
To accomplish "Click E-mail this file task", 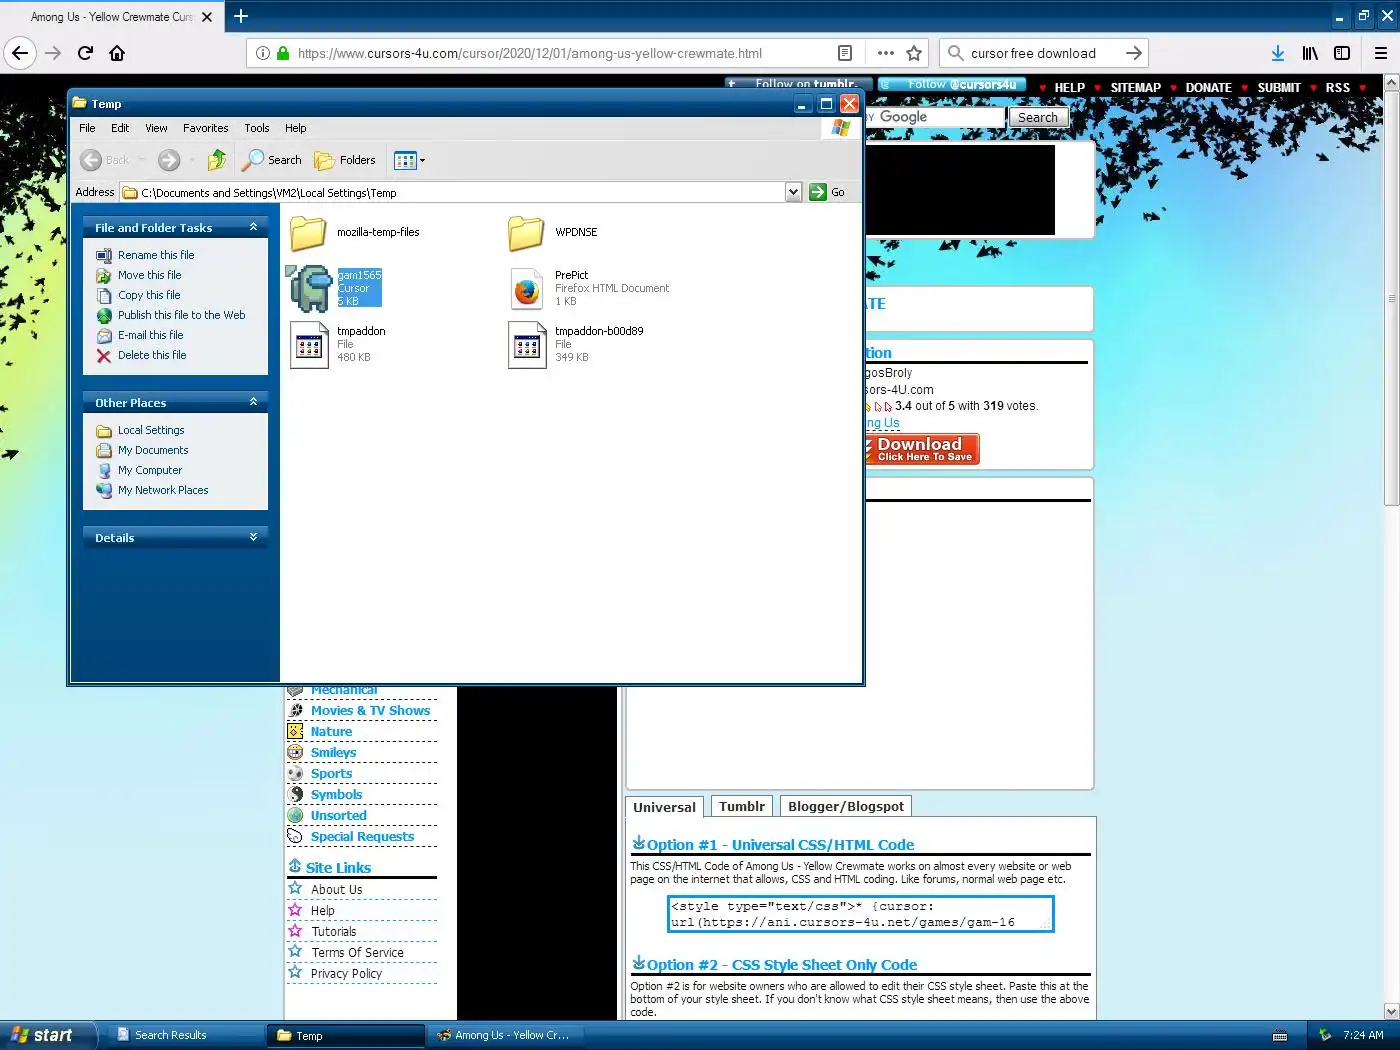I will tap(140, 335).
